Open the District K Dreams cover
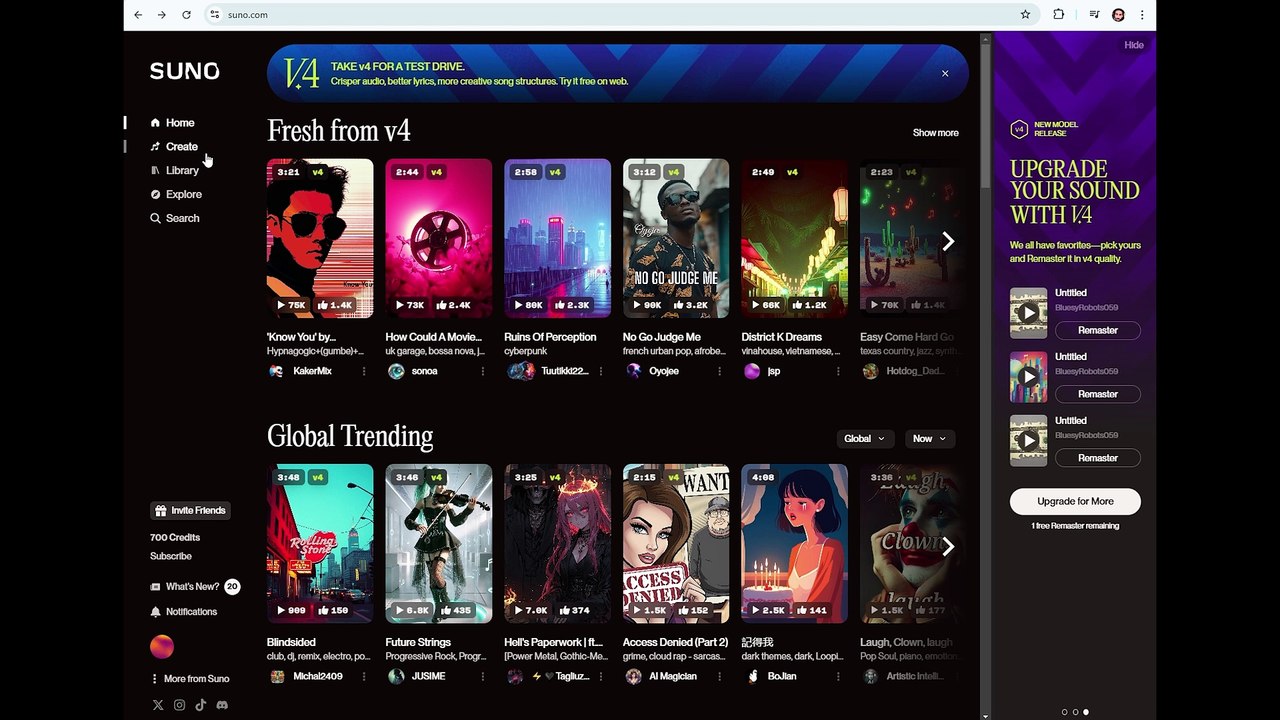 point(795,239)
